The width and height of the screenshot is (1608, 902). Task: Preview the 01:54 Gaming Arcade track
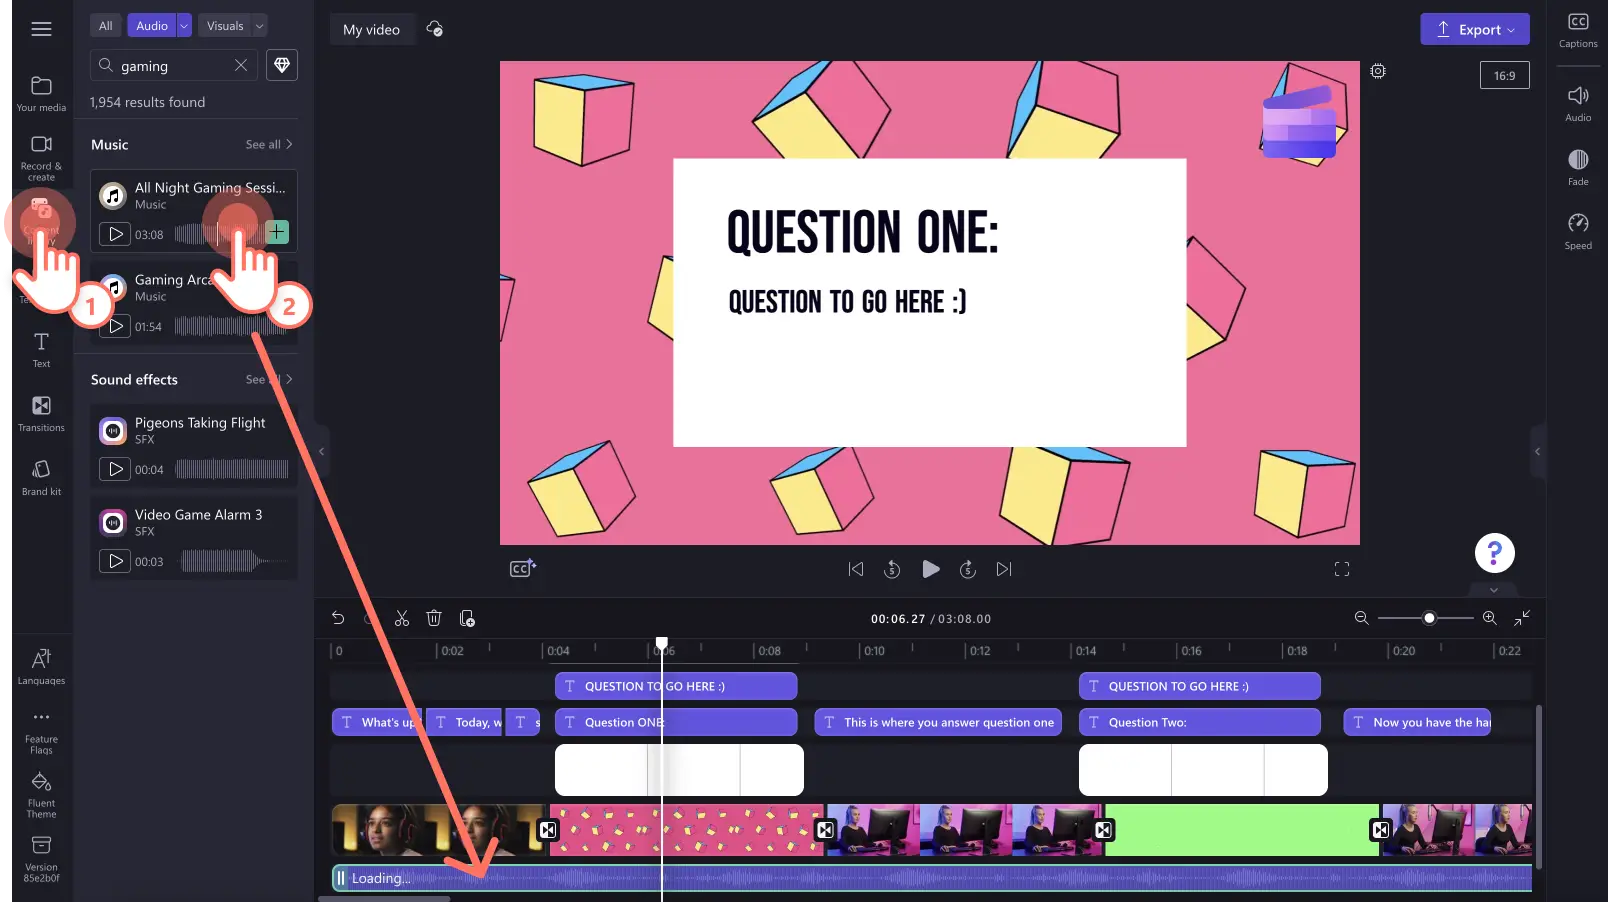pos(115,326)
